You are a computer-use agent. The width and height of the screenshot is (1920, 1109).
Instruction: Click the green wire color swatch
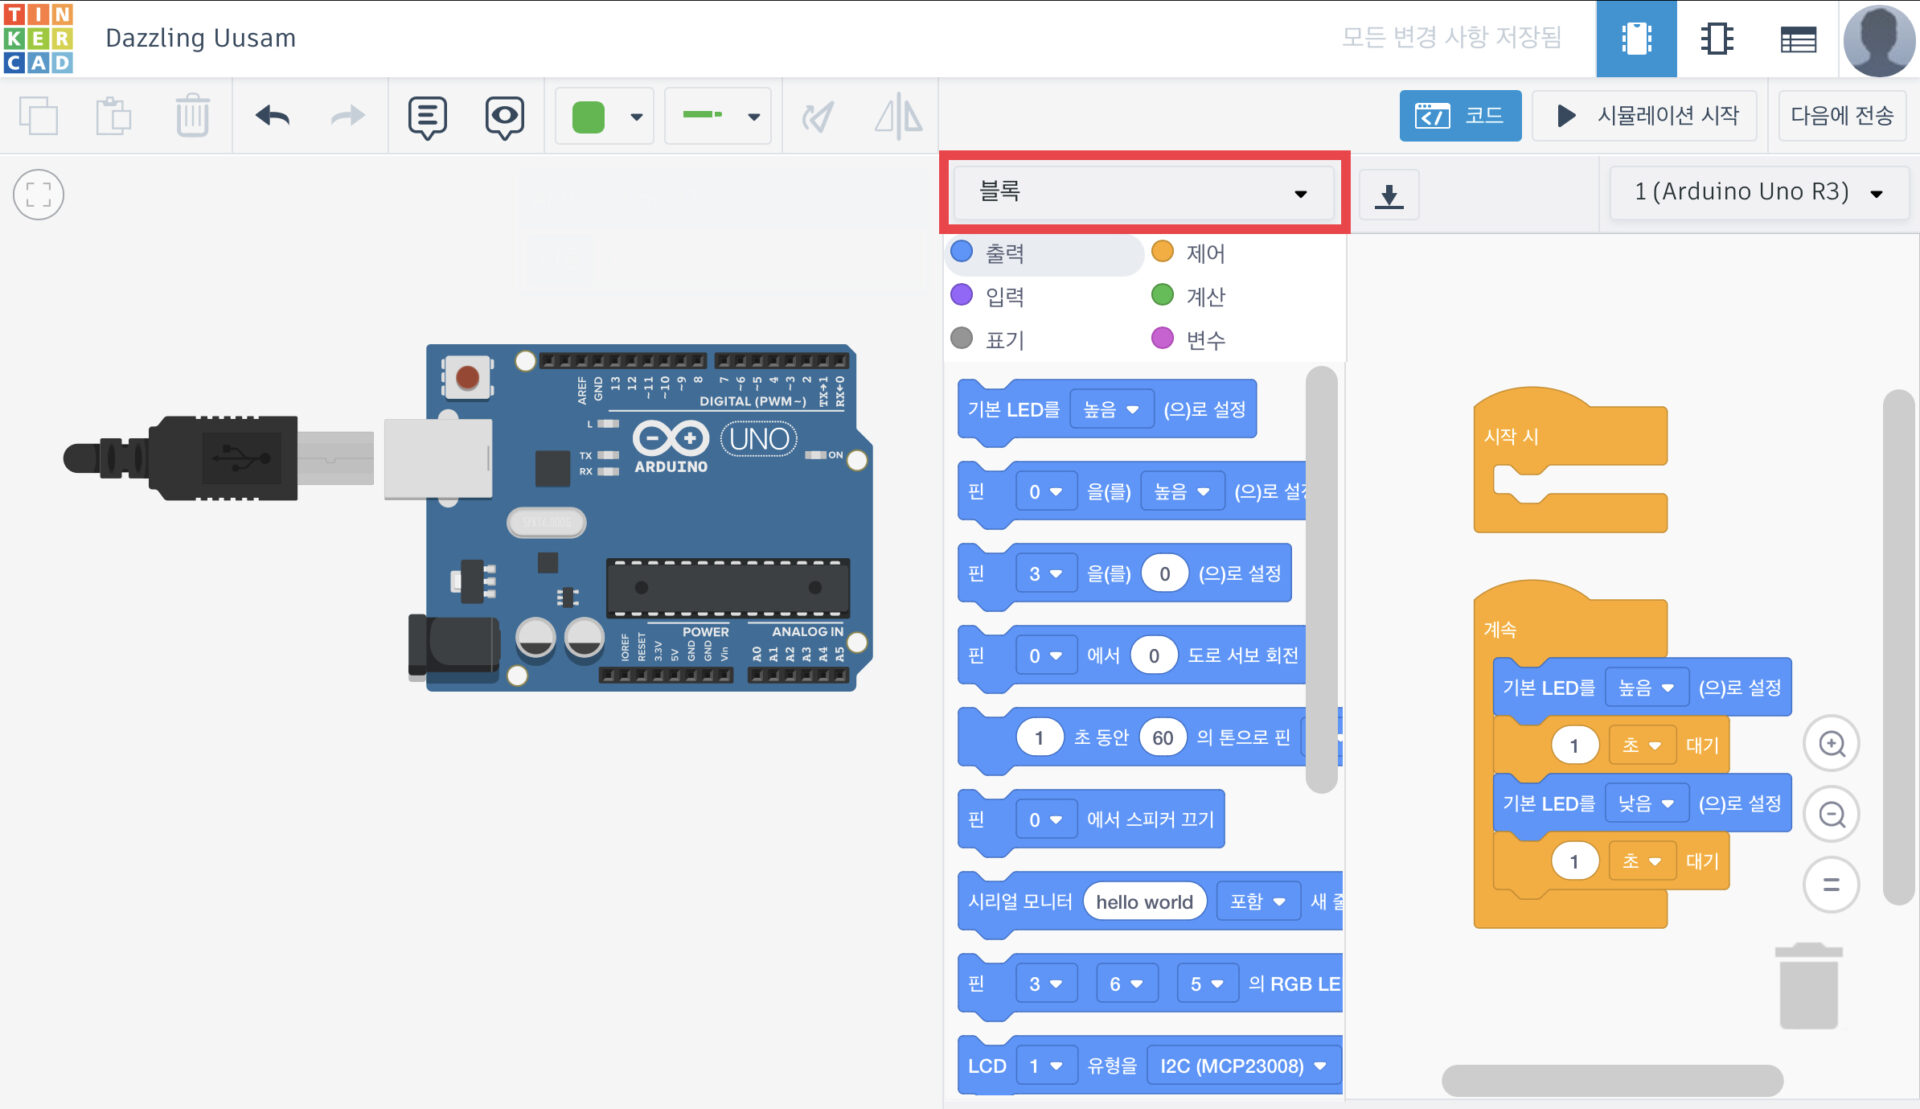pyautogui.click(x=588, y=116)
